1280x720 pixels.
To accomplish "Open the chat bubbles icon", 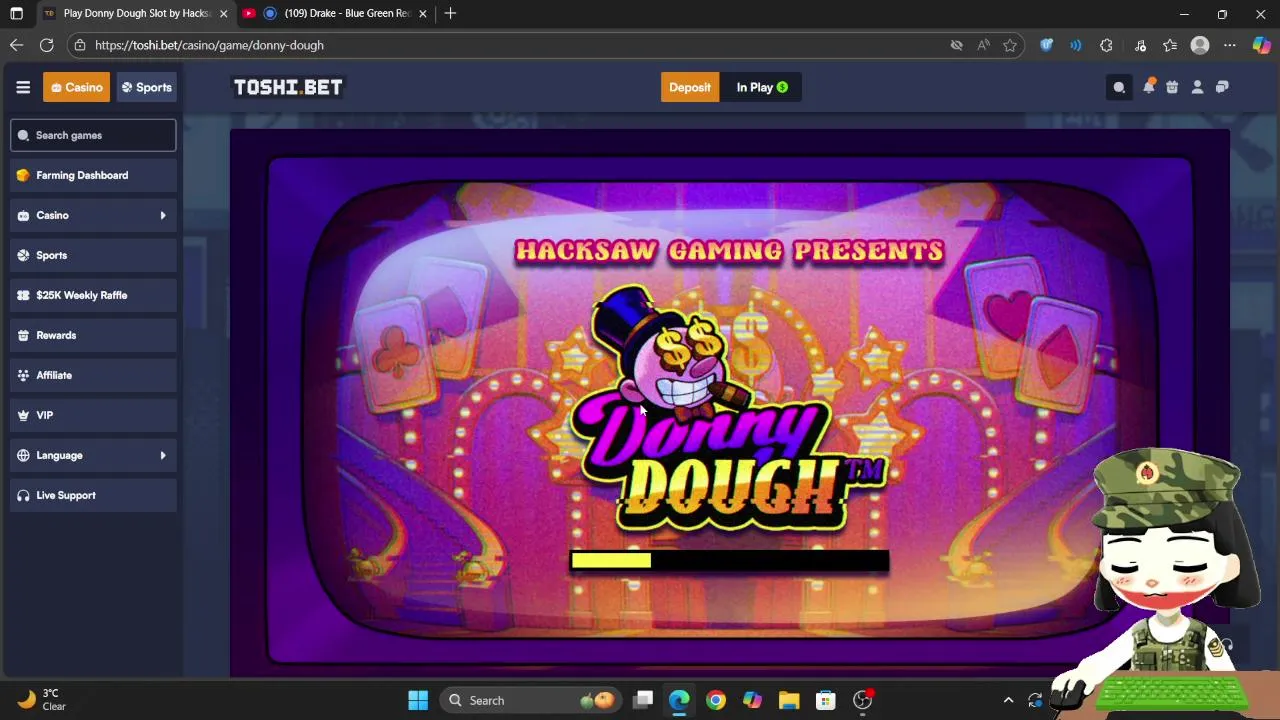I will pyautogui.click(x=1222, y=87).
